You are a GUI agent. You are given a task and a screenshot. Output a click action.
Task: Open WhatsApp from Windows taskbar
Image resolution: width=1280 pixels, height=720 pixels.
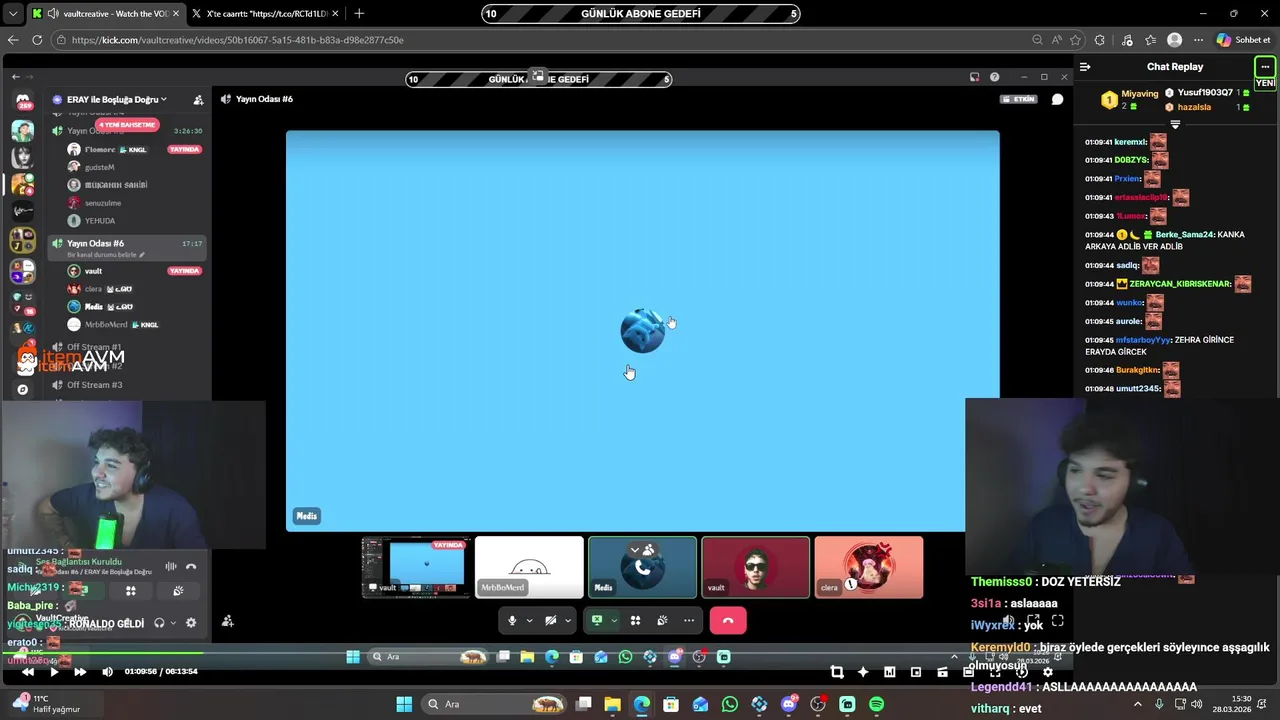coord(730,705)
